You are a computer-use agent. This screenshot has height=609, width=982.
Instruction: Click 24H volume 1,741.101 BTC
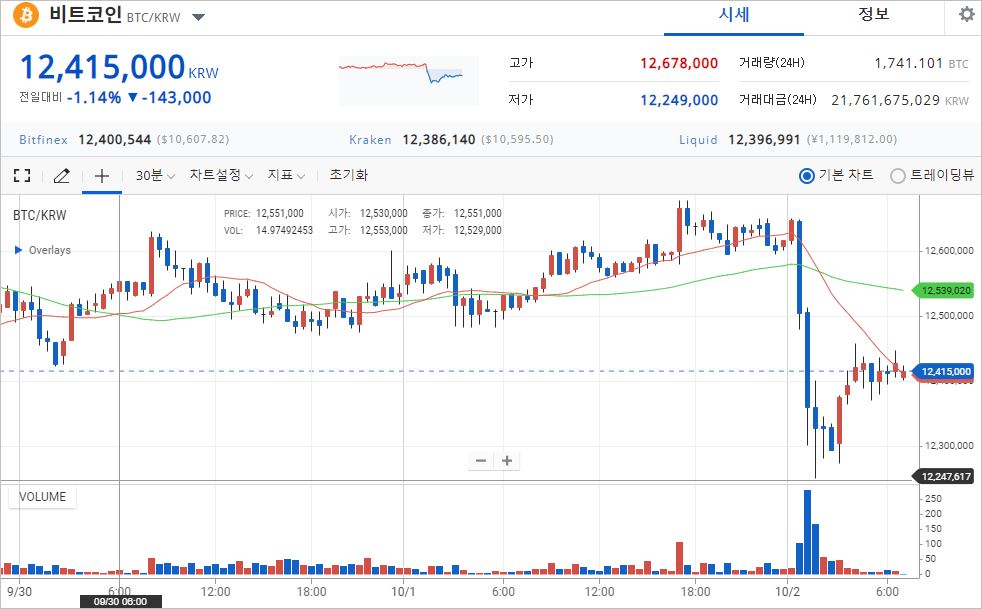point(921,63)
